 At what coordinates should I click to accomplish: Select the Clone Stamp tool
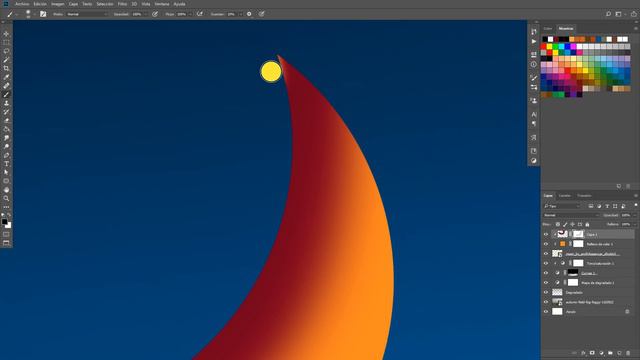click(6, 103)
